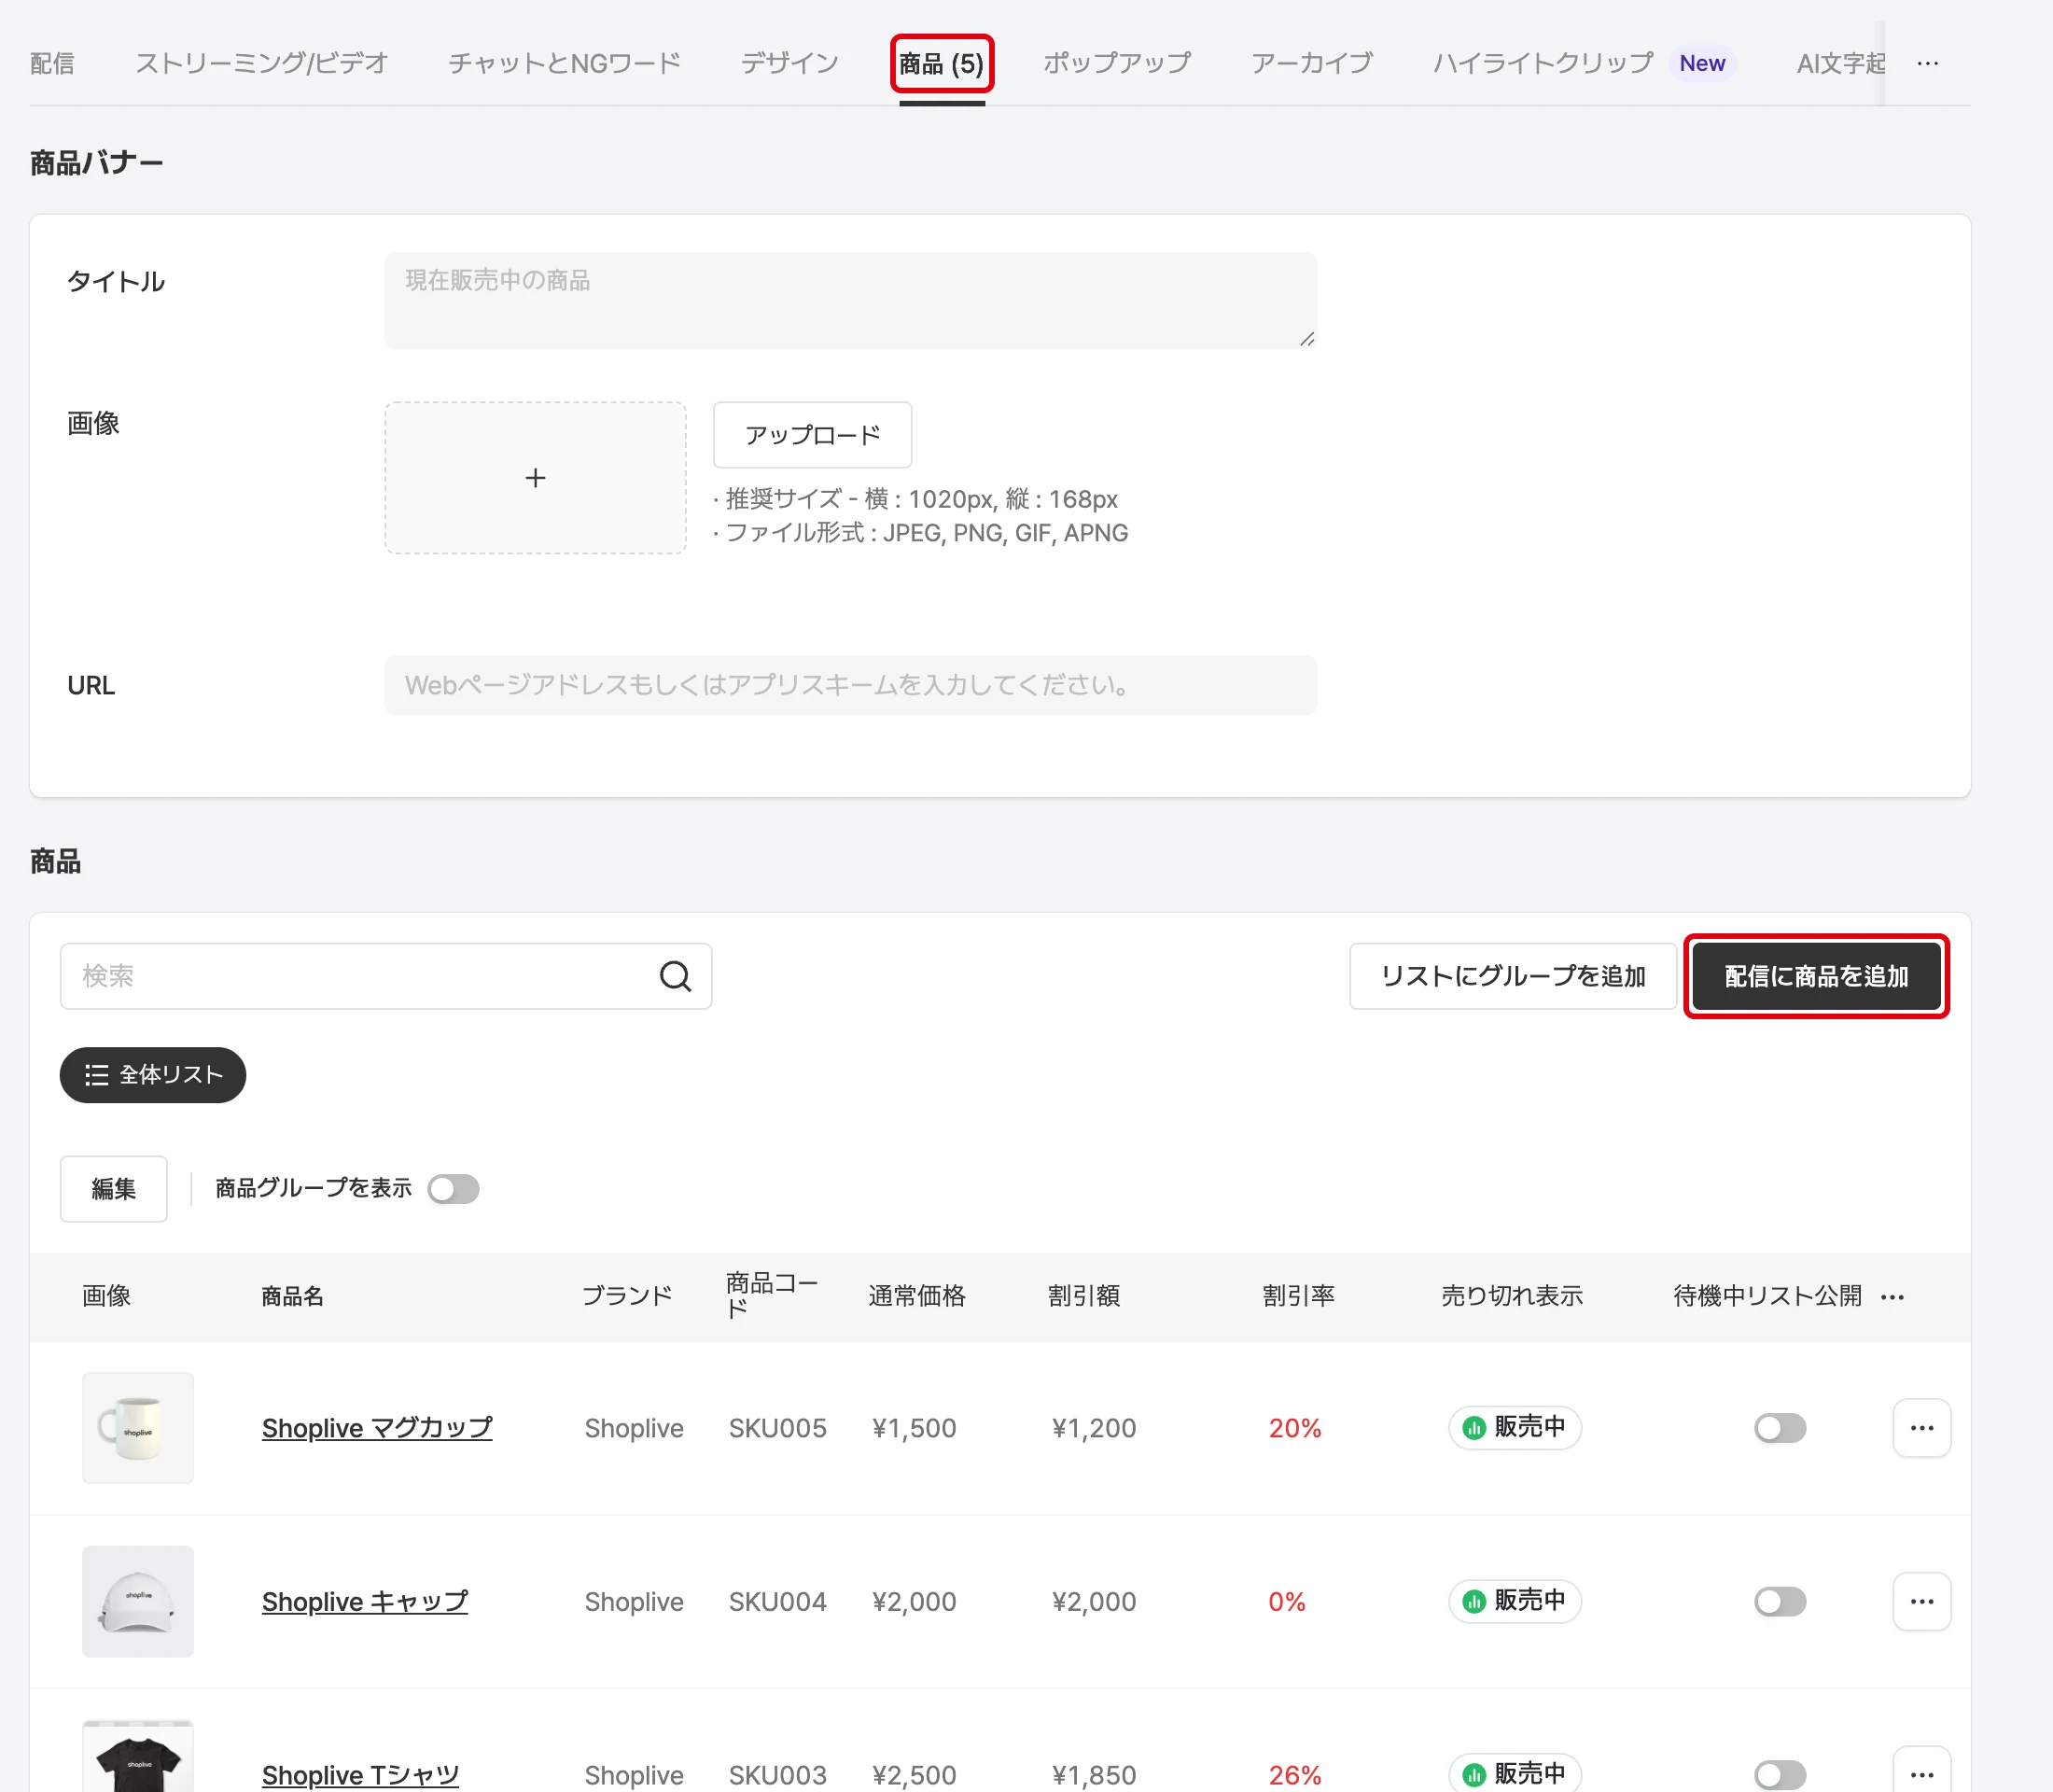Focus the 検索 product search field

point(386,976)
